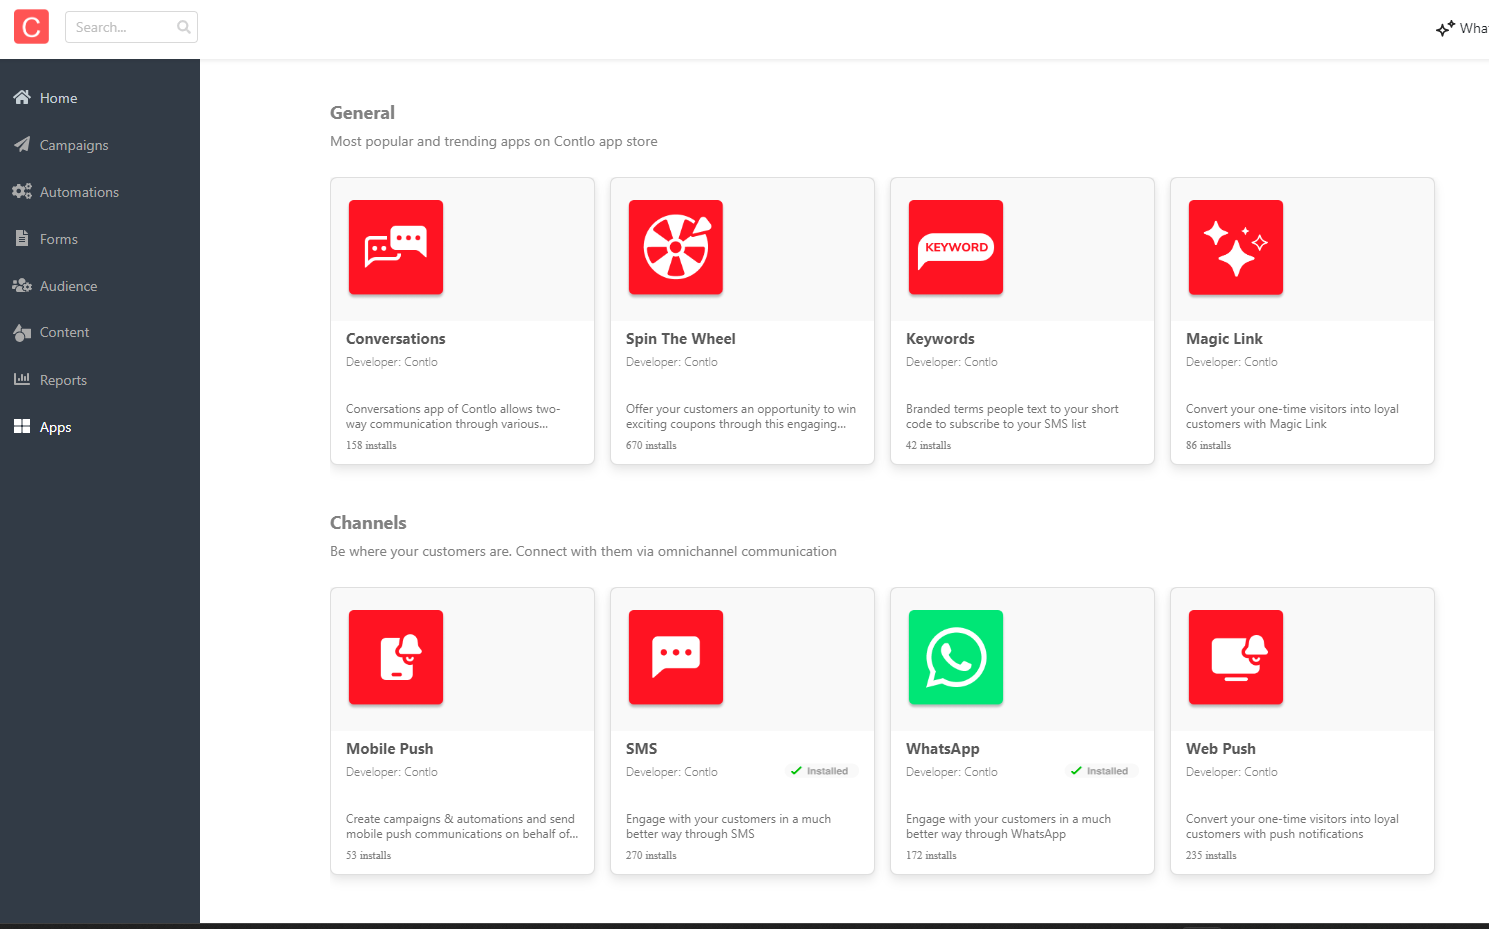Viewport: 1489px width, 929px height.
Task: Click the Apps grid icon
Action: pyautogui.click(x=22, y=426)
